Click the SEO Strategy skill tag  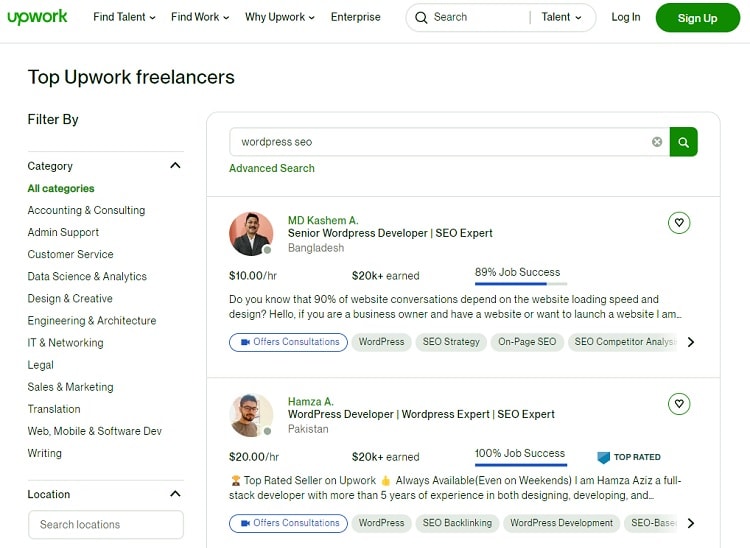point(451,342)
